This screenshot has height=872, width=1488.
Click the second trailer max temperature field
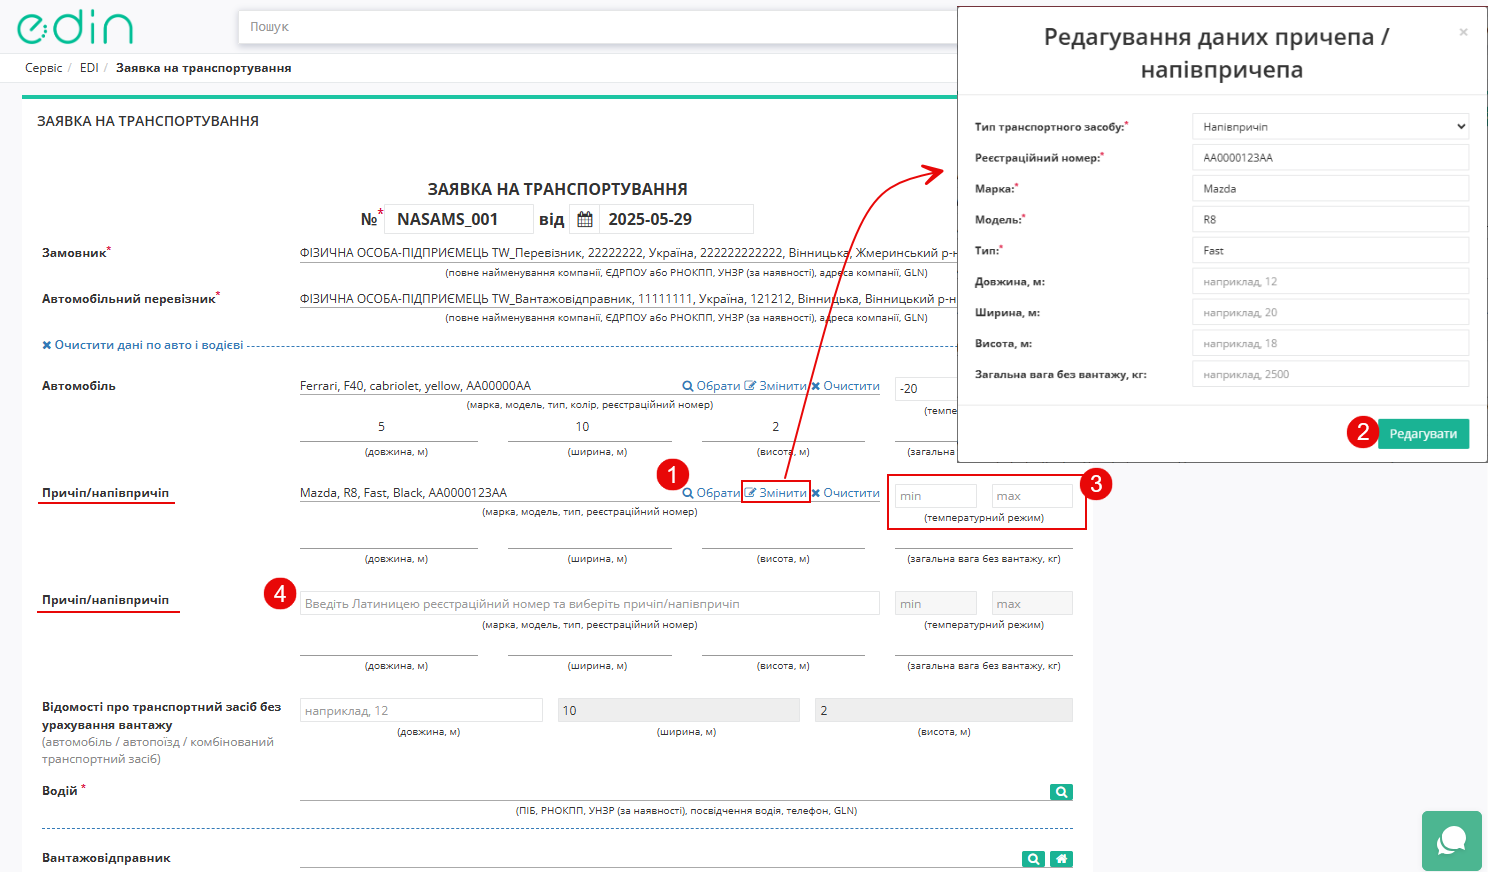pyautogui.click(x=1032, y=604)
